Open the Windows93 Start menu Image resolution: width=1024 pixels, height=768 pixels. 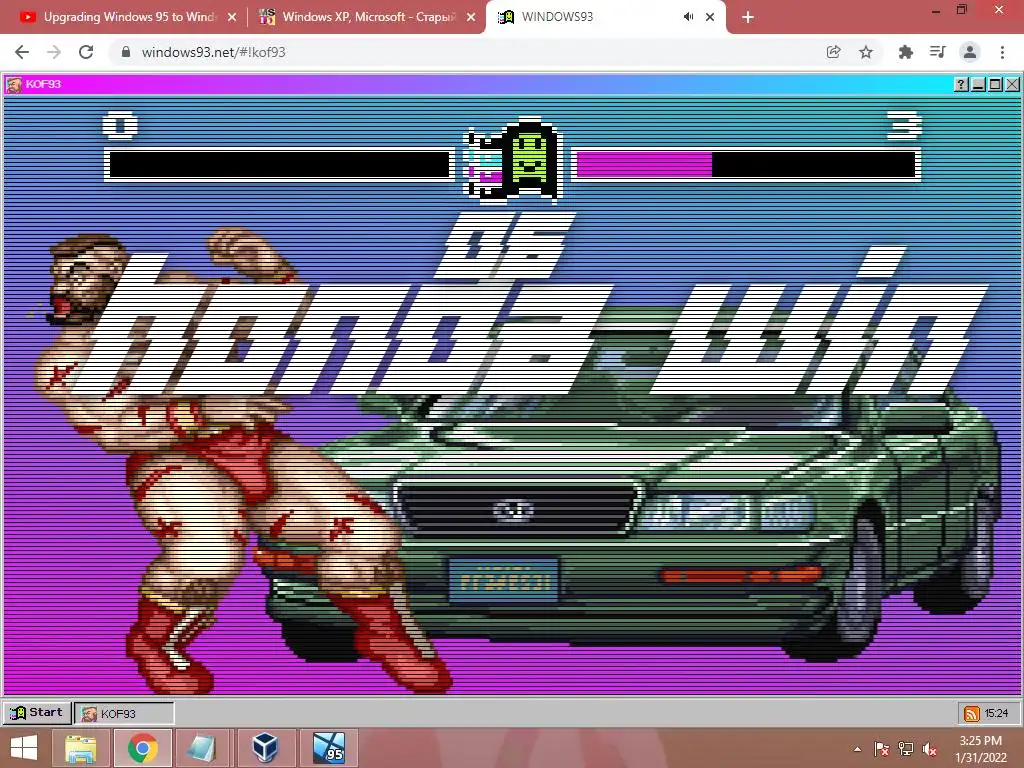tap(37, 713)
